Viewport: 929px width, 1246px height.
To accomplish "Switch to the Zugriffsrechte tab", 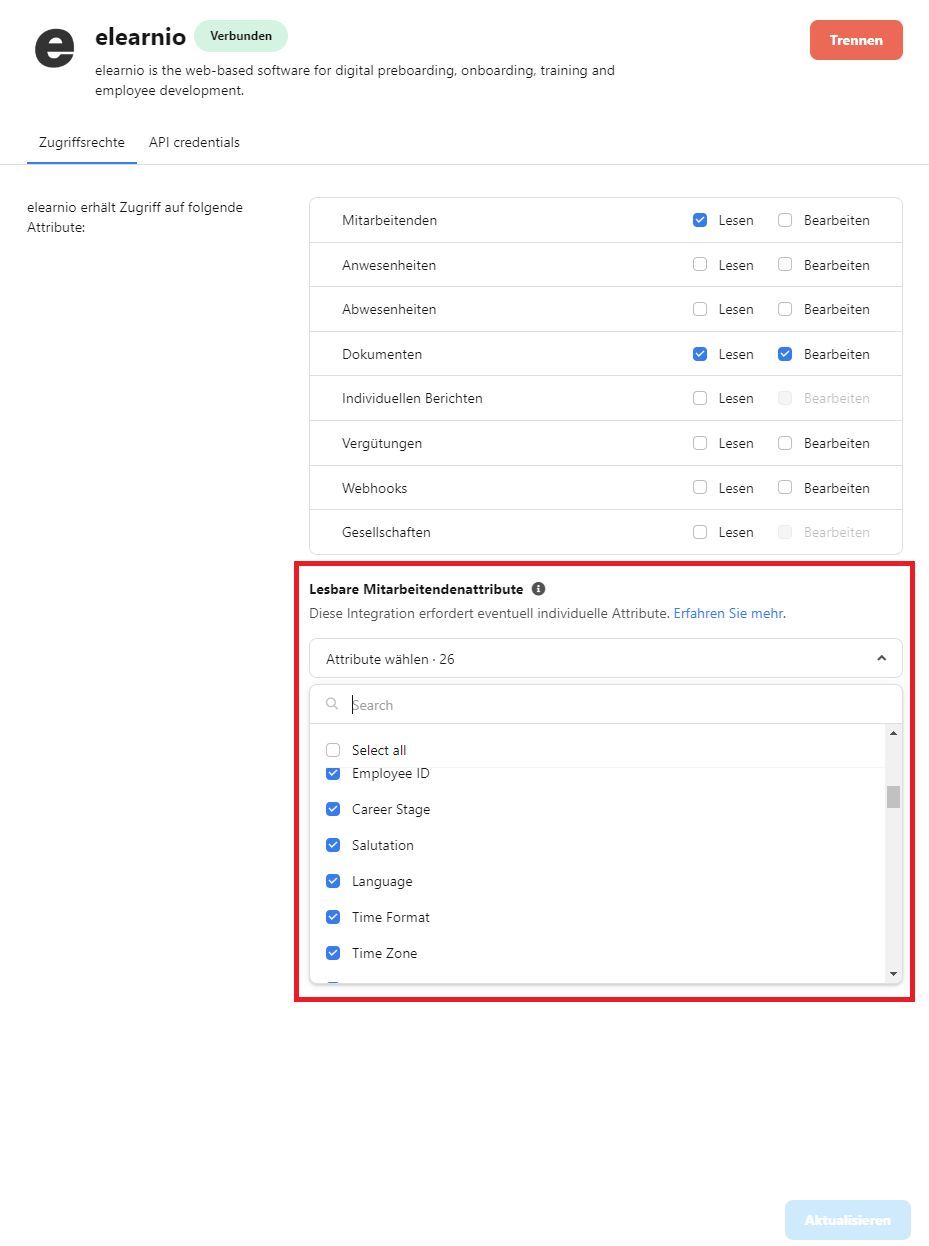I will [x=82, y=142].
